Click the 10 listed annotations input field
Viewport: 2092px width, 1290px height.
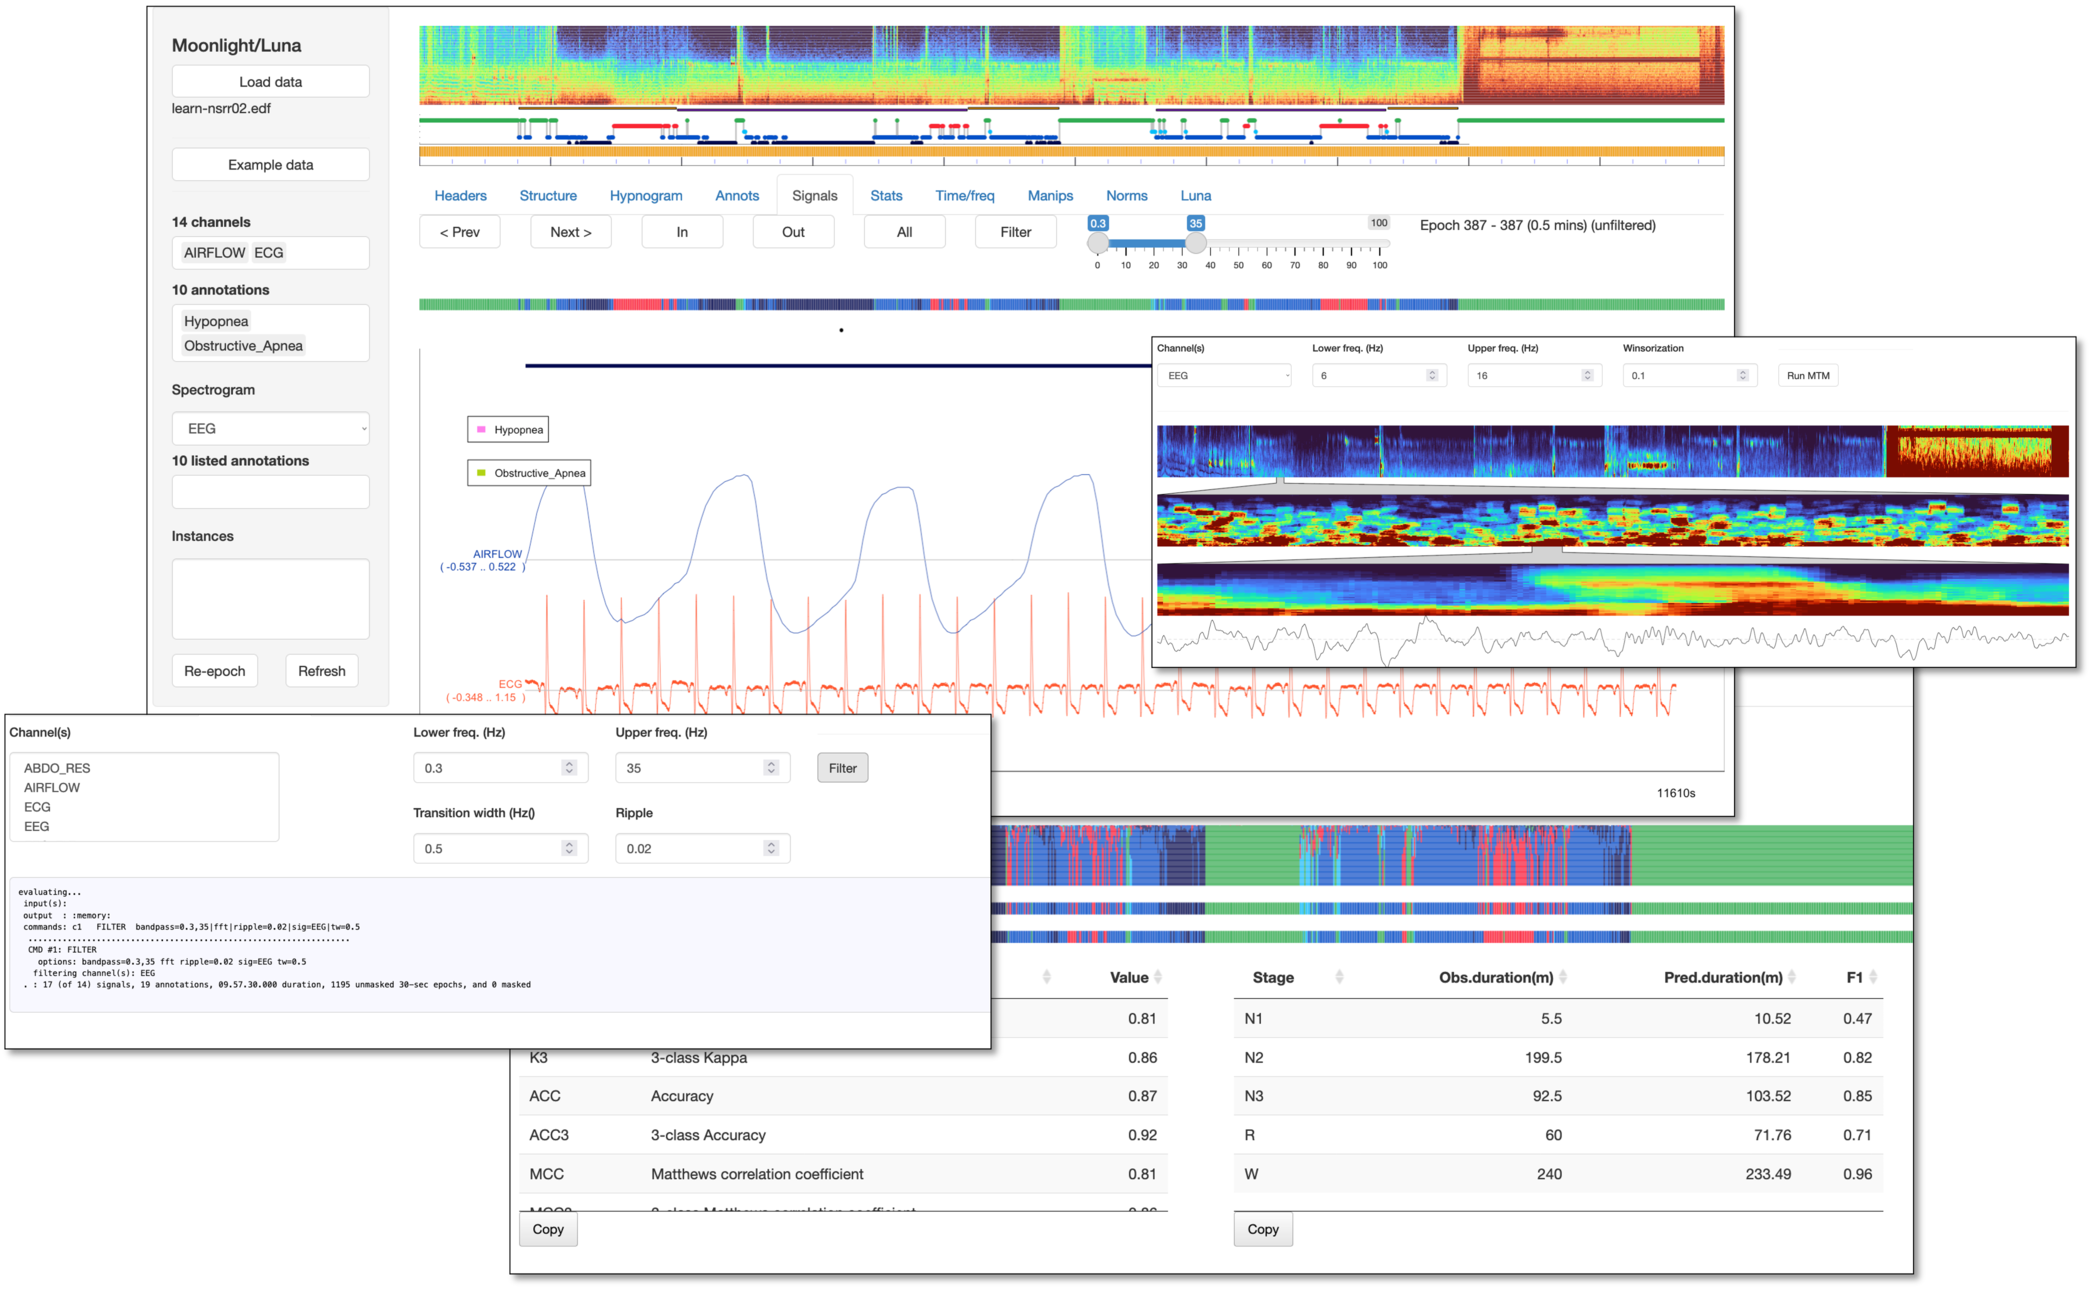pyautogui.click(x=270, y=492)
